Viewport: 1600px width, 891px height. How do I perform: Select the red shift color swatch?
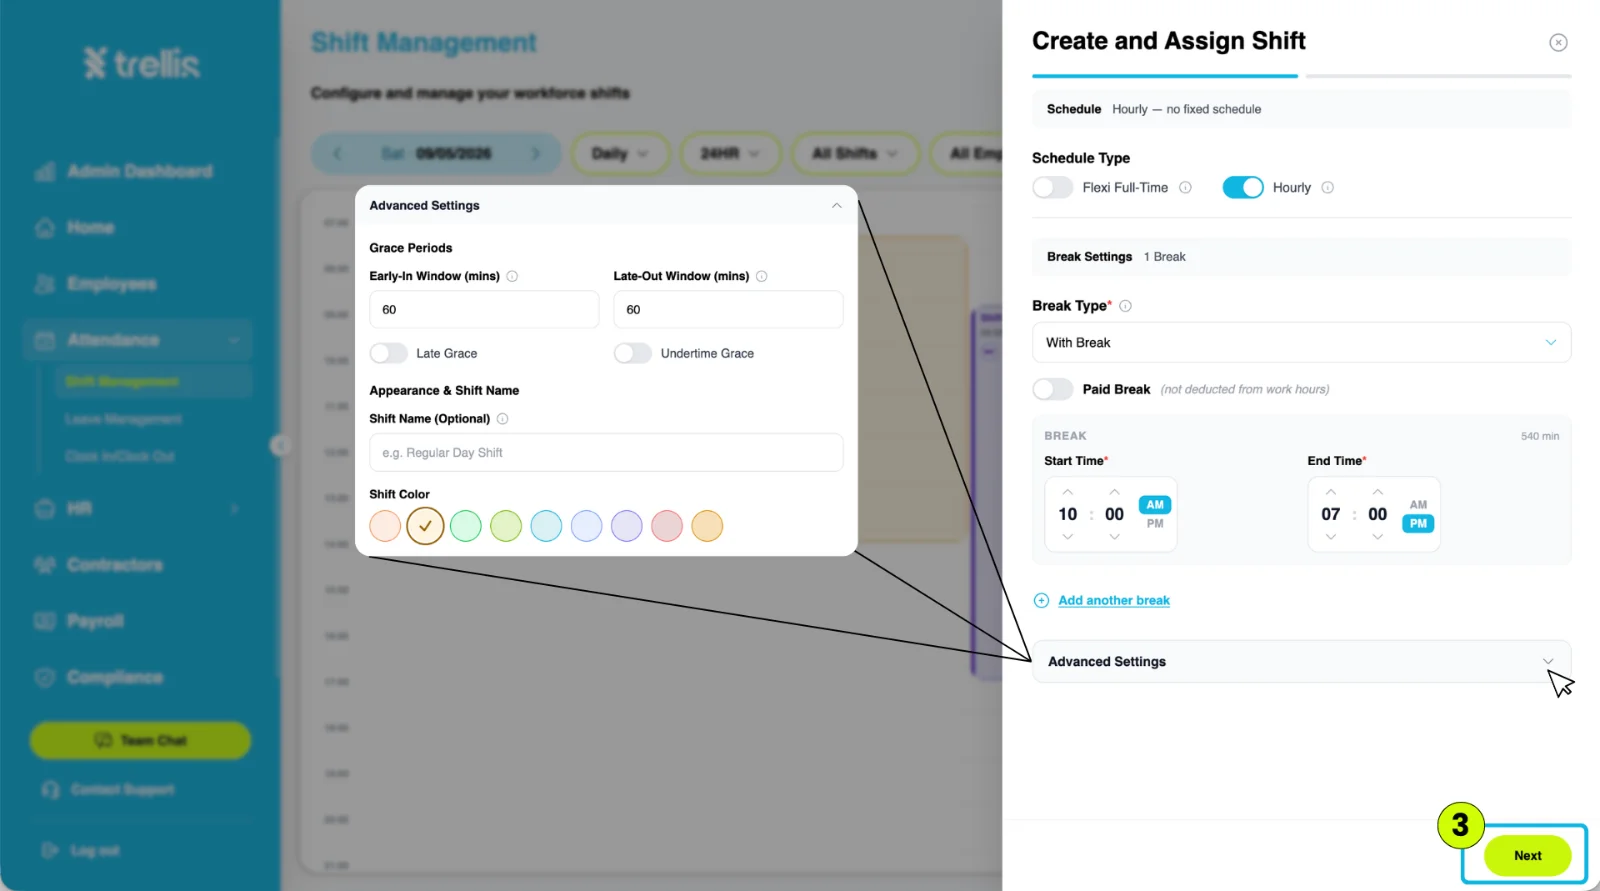click(x=667, y=526)
